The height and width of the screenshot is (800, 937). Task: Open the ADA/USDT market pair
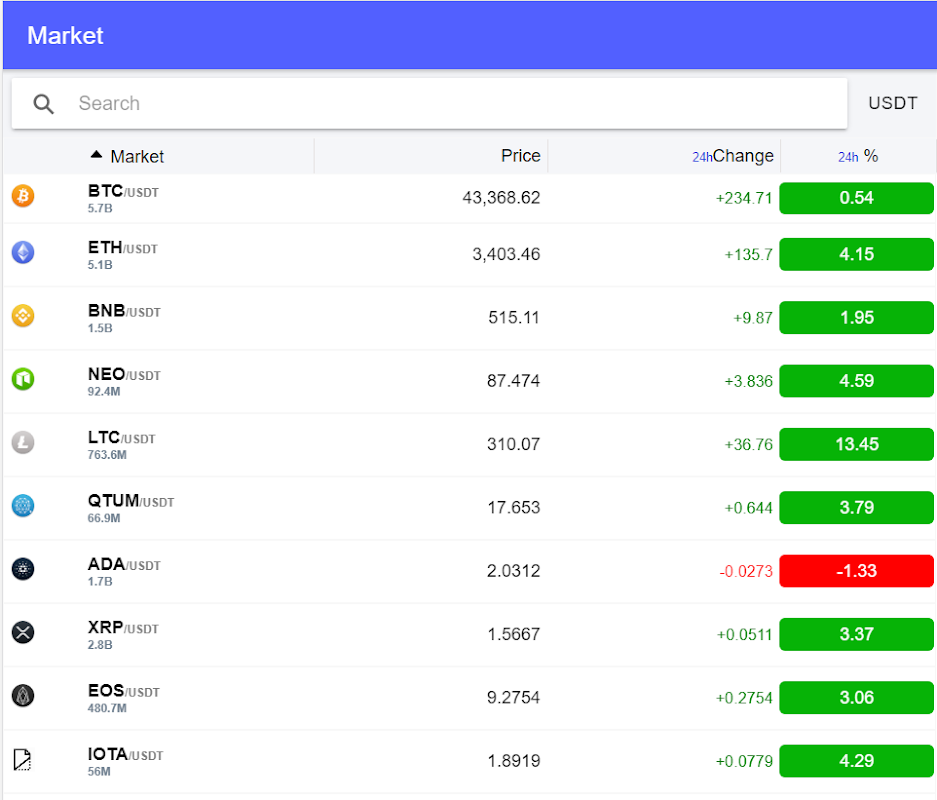point(124,564)
